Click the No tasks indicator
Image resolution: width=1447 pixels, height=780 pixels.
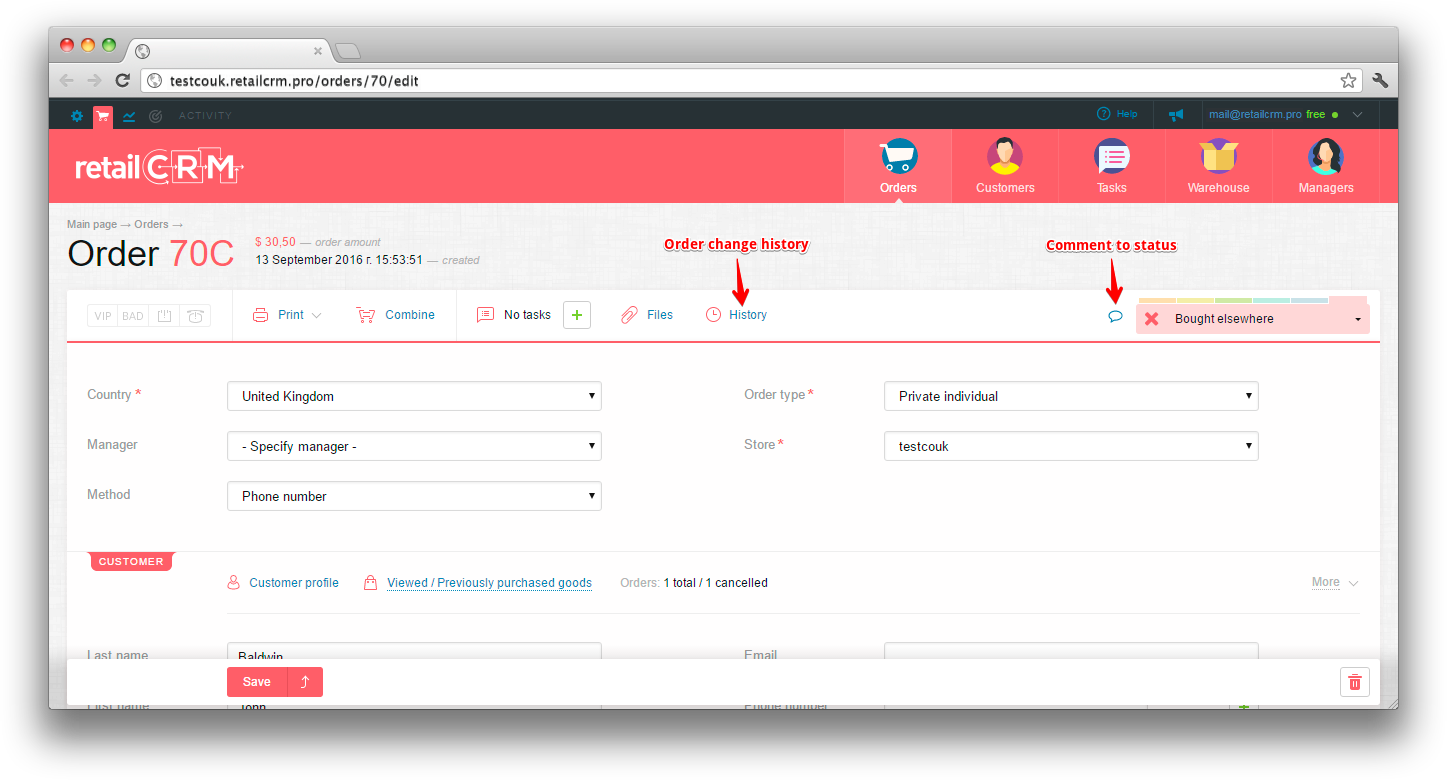[514, 315]
